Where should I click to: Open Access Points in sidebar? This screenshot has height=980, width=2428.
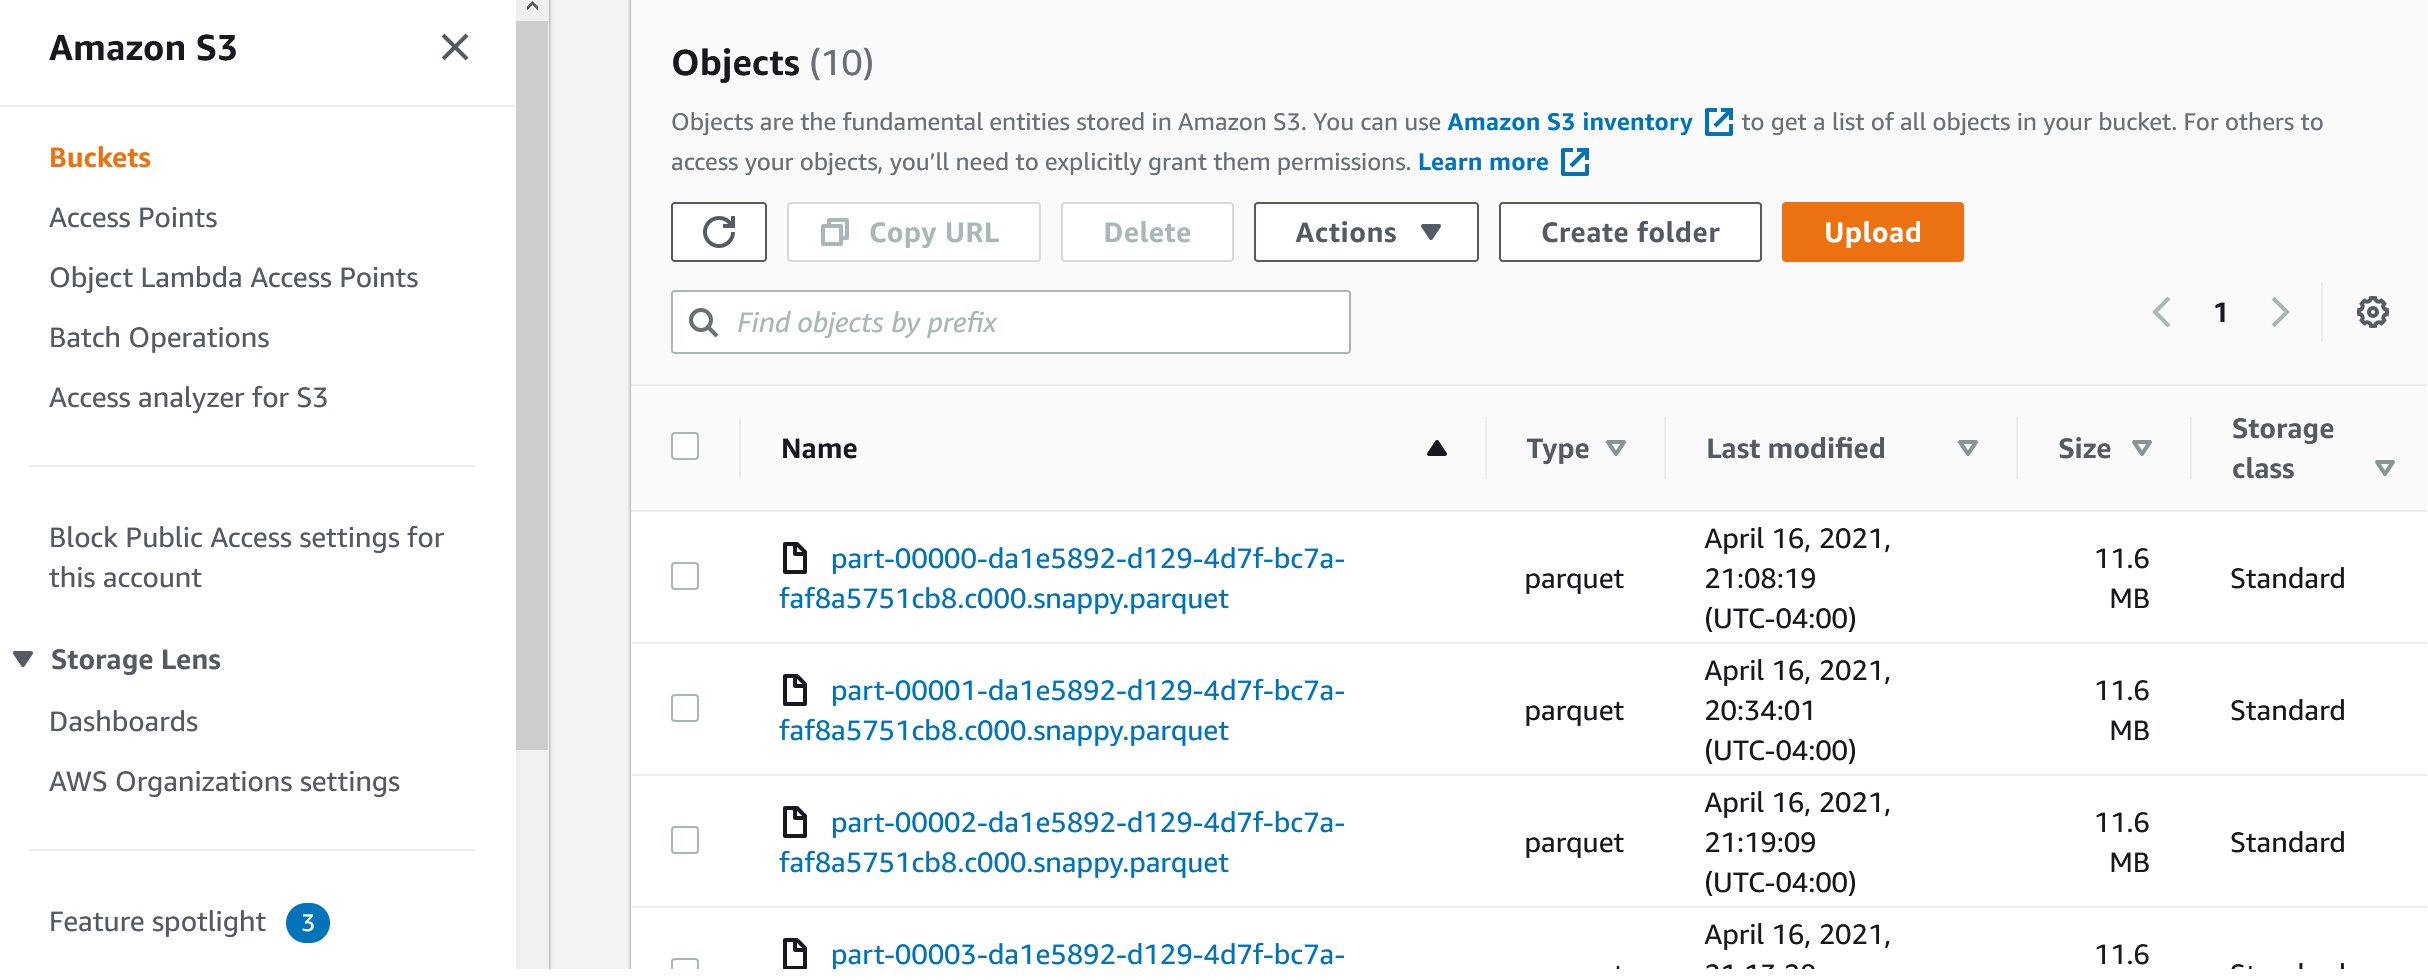pyautogui.click(x=133, y=218)
